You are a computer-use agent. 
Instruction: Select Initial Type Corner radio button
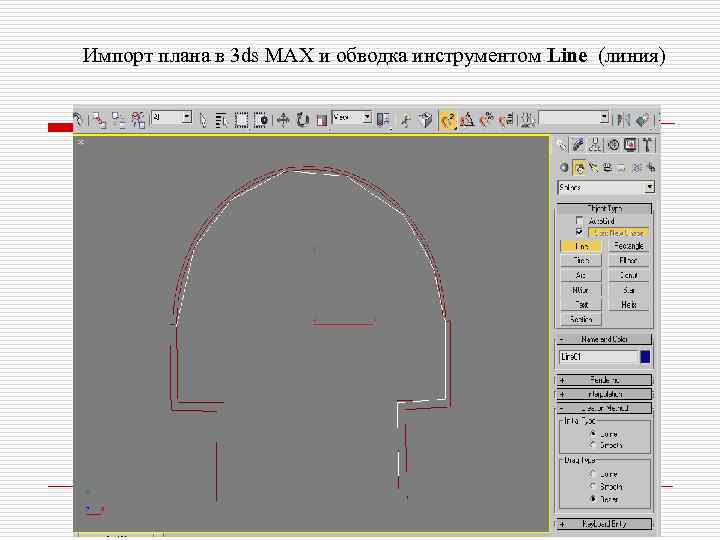coord(593,433)
